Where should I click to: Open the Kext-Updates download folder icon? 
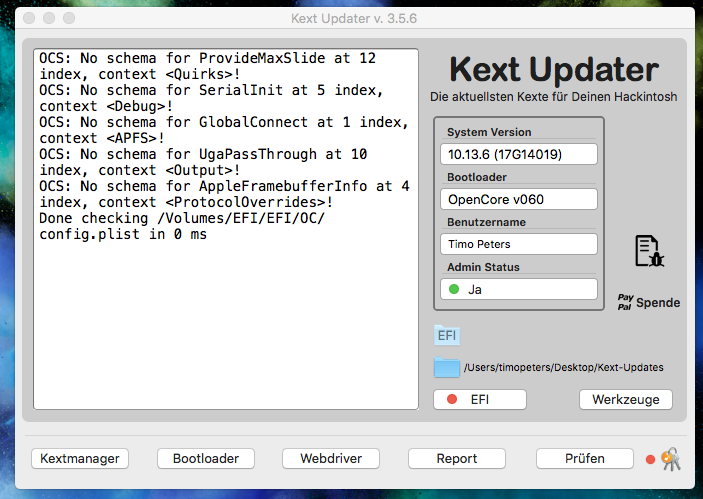[447, 367]
